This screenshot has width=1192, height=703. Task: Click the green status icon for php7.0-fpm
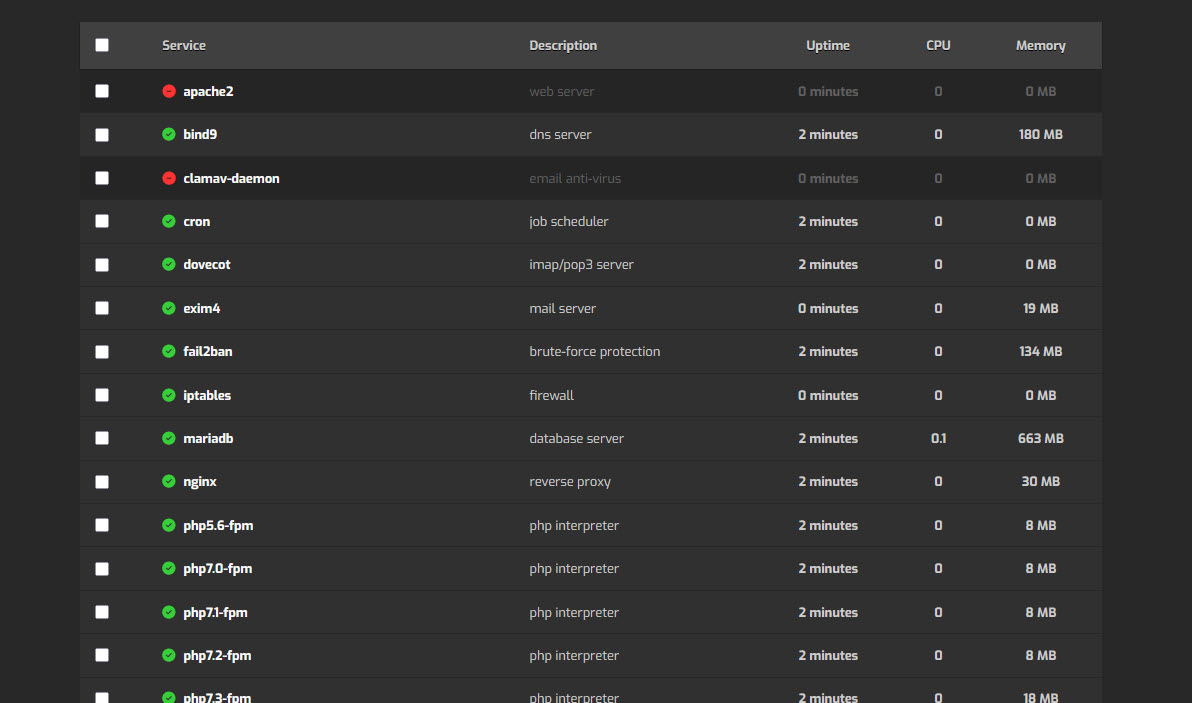tap(169, 568)
